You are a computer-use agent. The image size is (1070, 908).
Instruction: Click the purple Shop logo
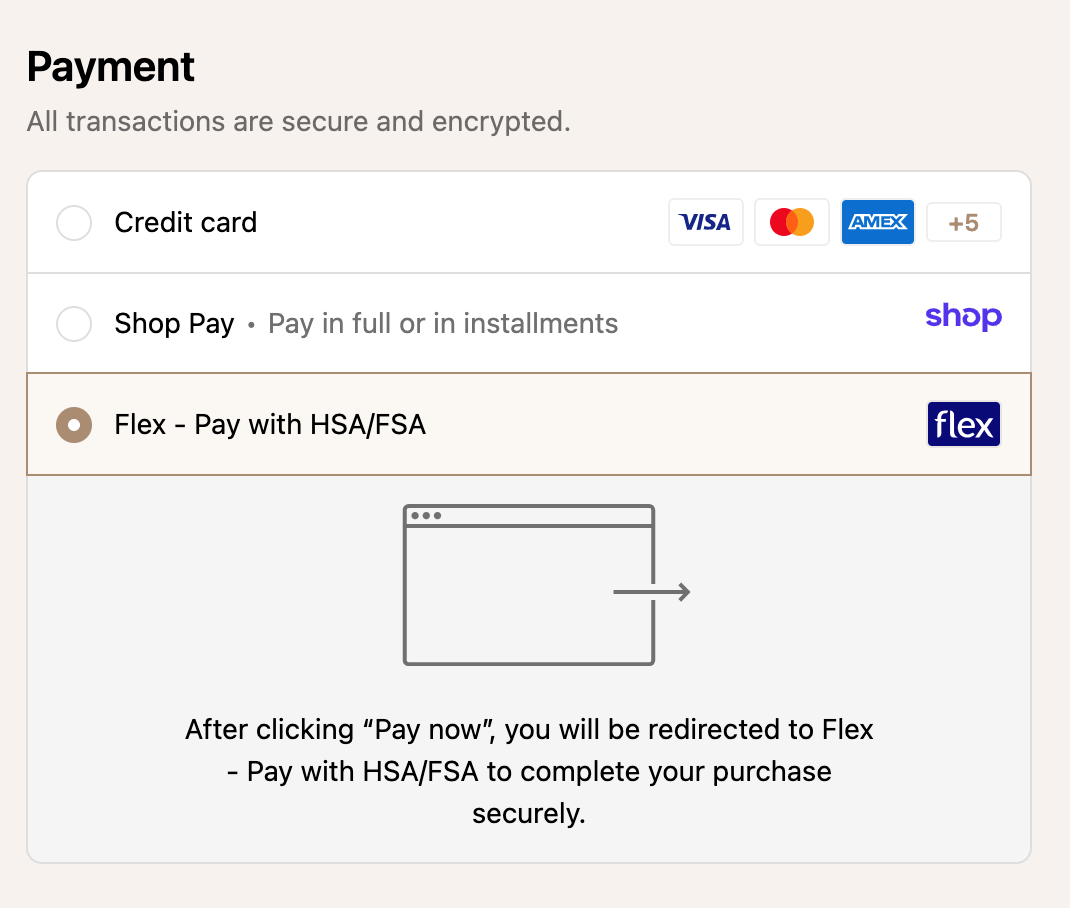963,317
